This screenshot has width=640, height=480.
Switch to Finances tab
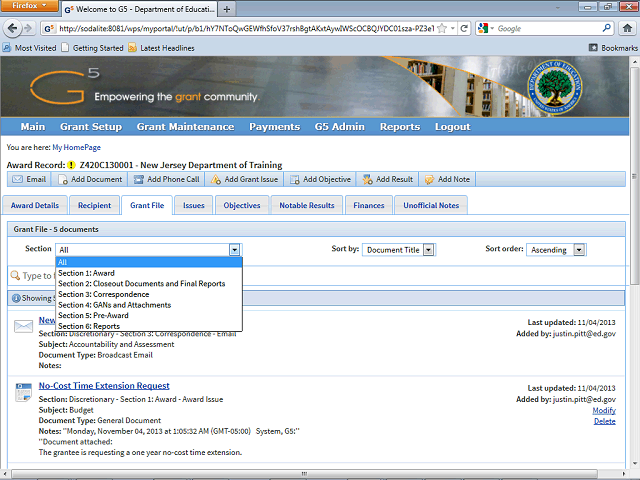pyautogui.click(x=369, y=205)
